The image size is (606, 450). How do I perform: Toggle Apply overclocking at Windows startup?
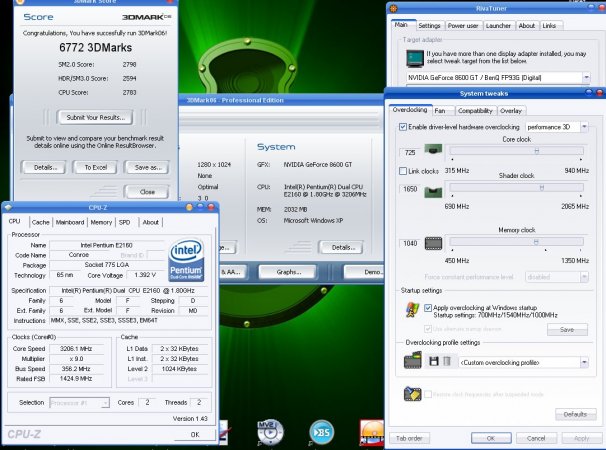click(x=428, y=308)
